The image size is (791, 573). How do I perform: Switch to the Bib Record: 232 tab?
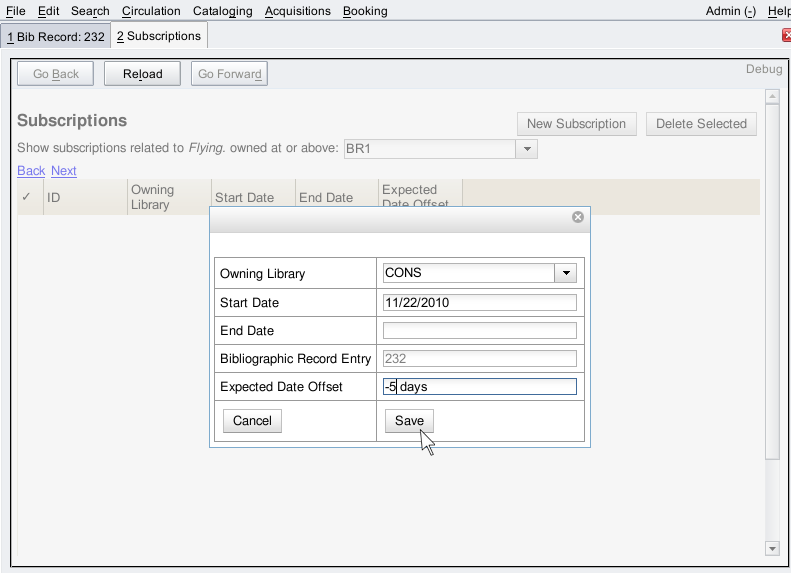point(56,36)
